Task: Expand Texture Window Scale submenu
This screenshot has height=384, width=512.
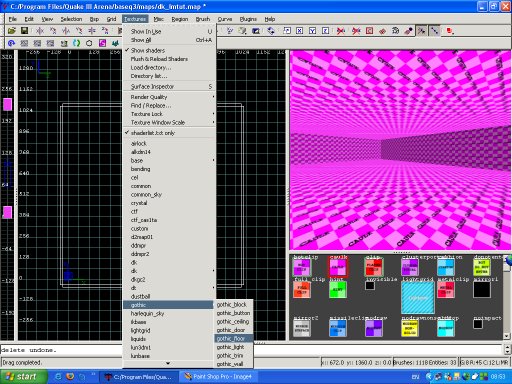Action: click(169, 122)
